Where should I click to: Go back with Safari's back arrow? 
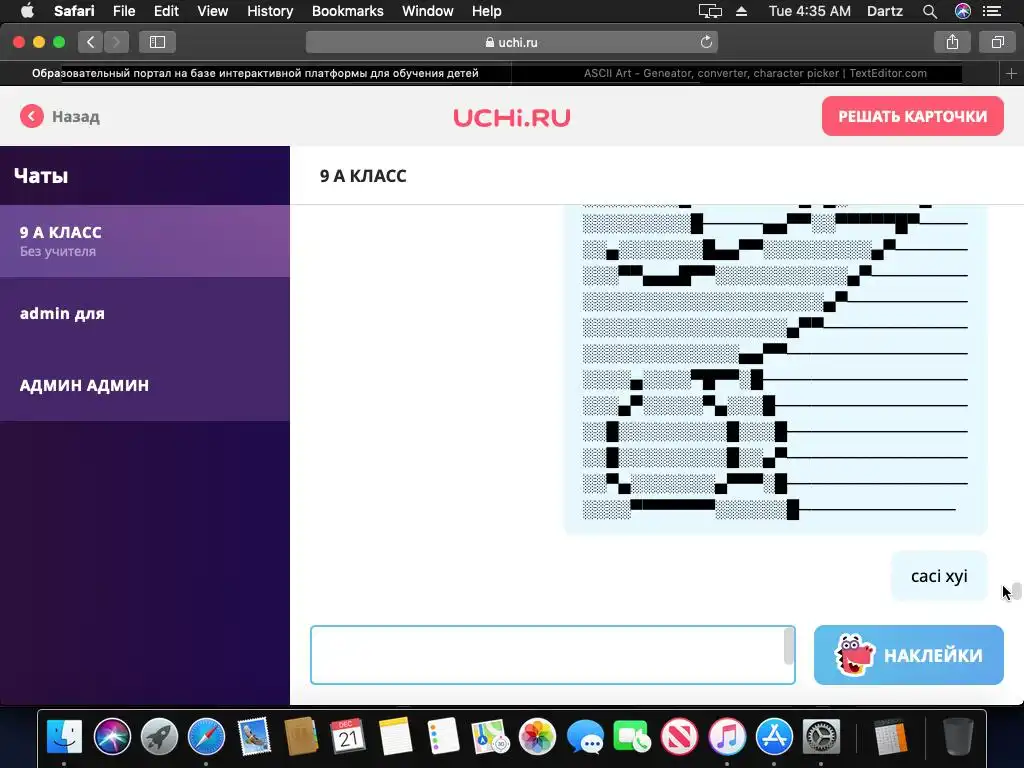click(91, 42)
